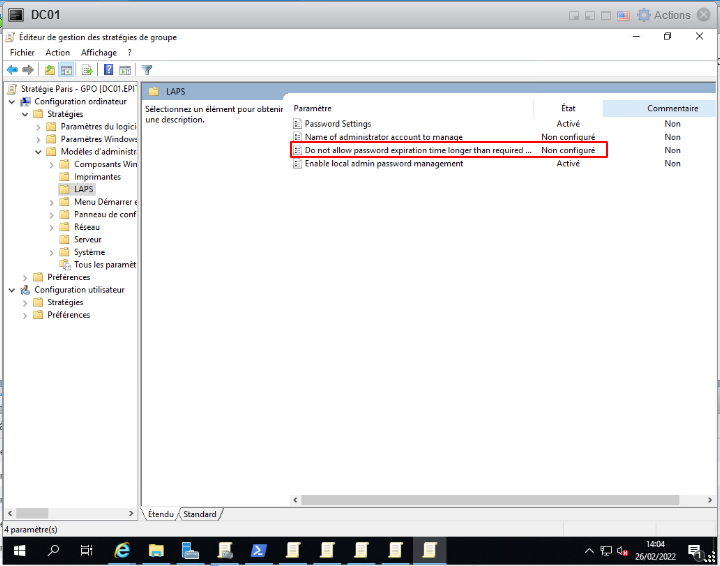Click the Actions gear icon at top
Viewport: 720px width, 566px height.
click(x=644, y=15)
